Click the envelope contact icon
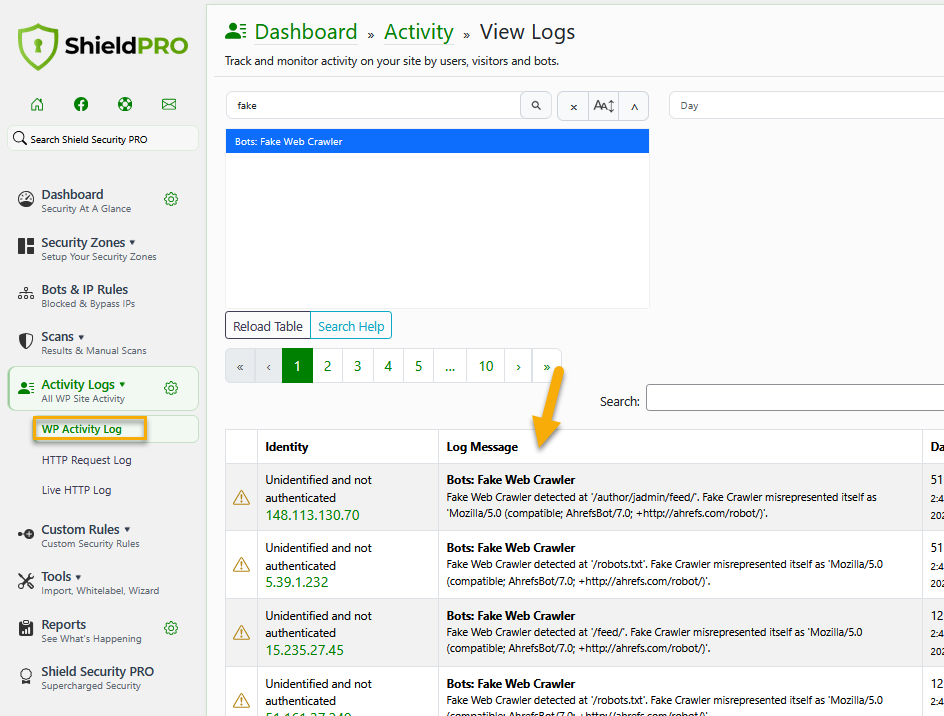The width and height of the screenshot is (944, 716). 168,104
